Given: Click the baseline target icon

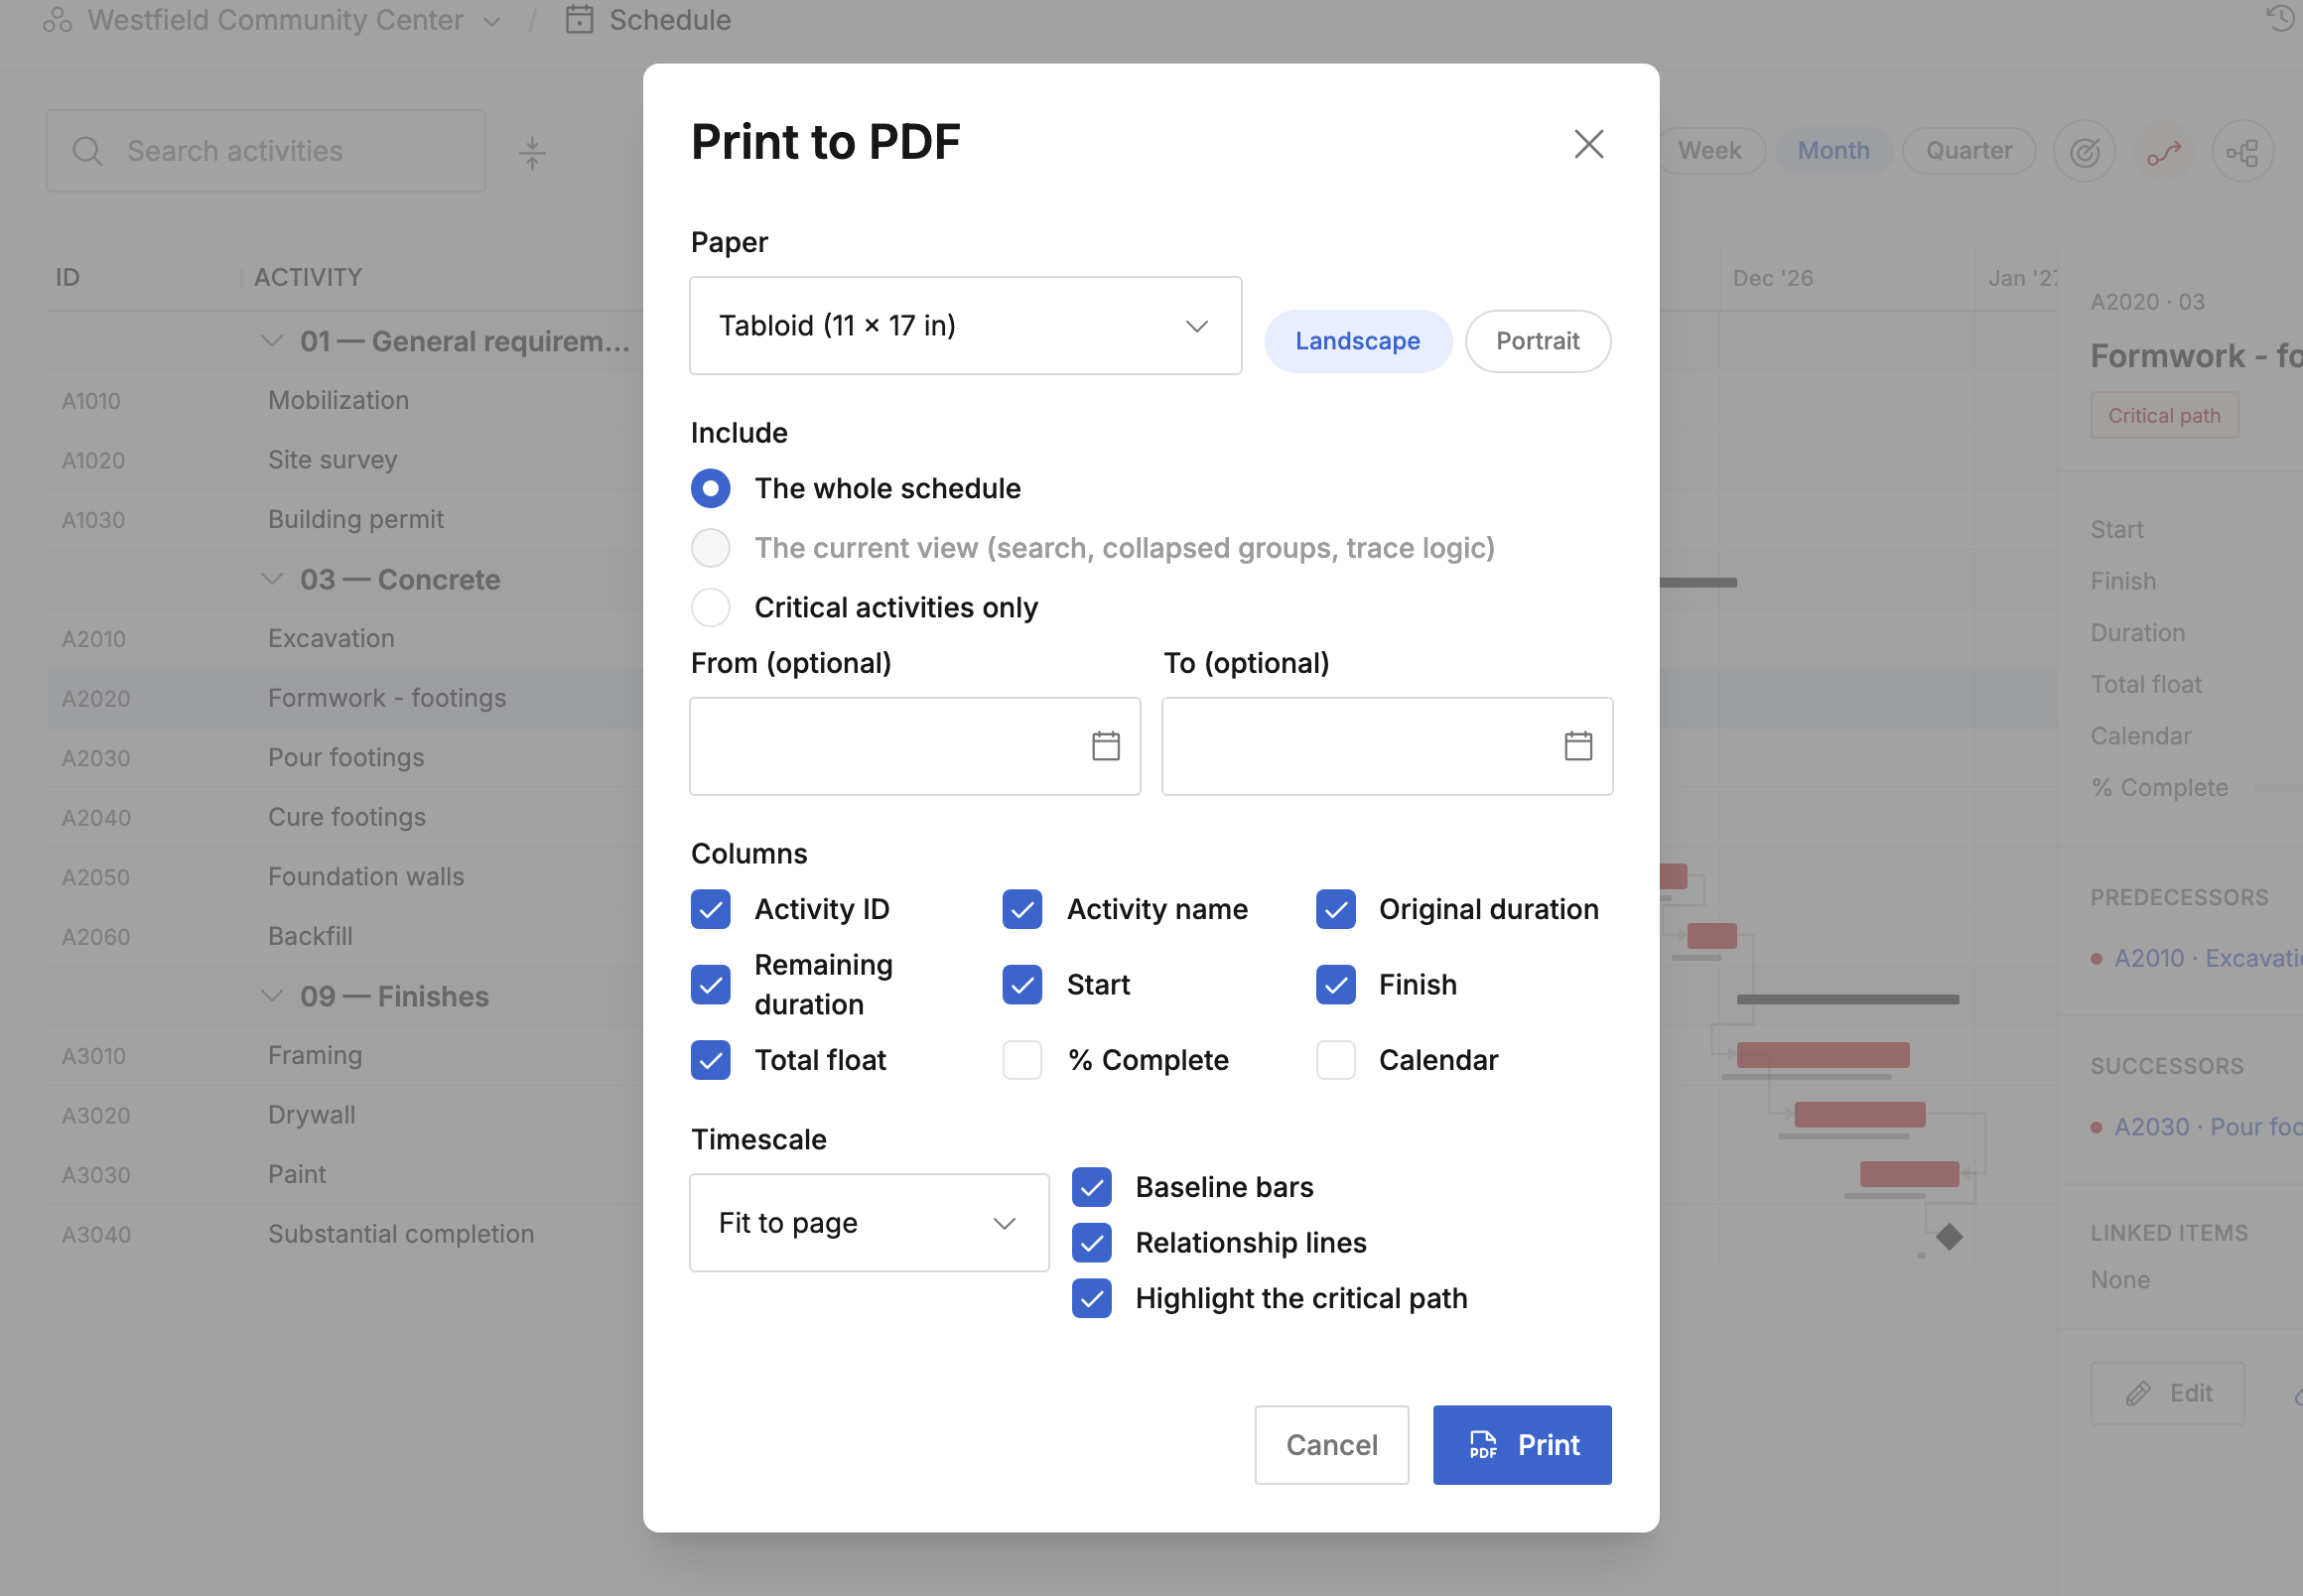Looking at the screenshot, I should (x=2083, y=152).
